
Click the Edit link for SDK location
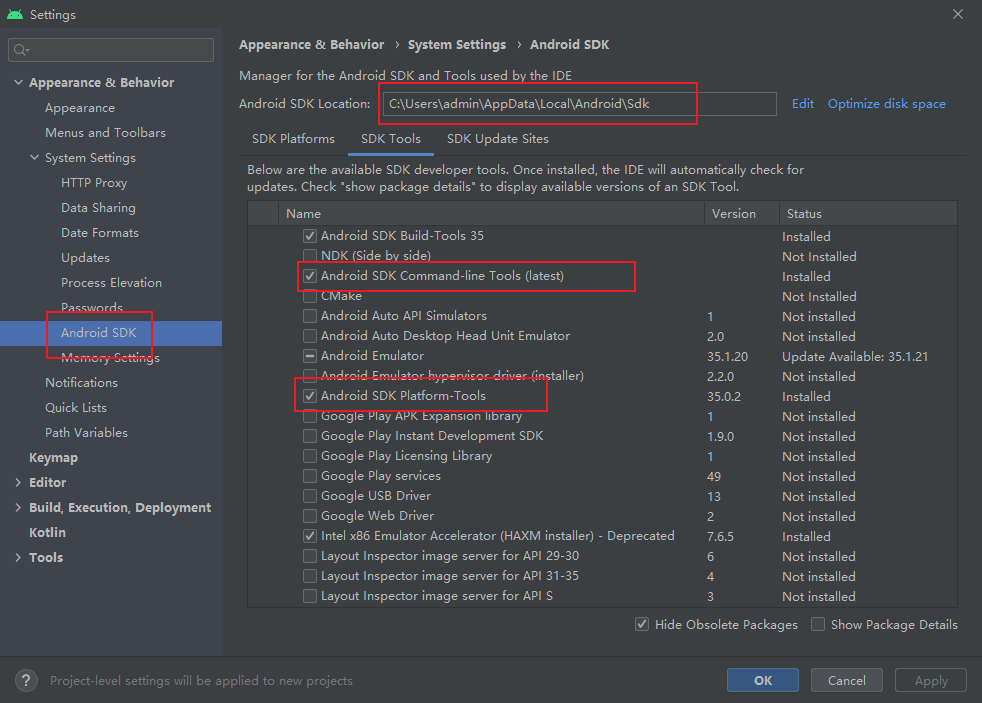click(x=802, y=104)
